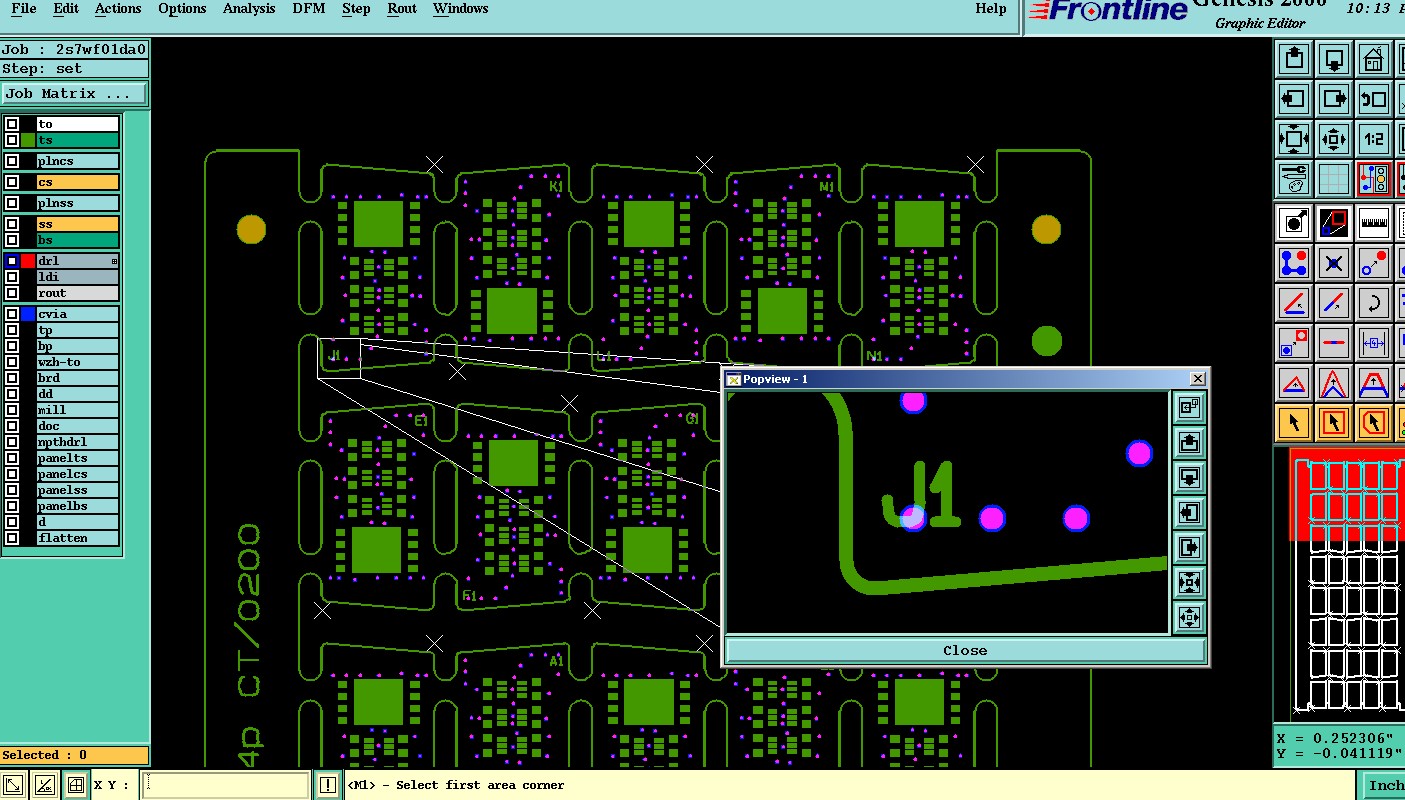Image resolution: width=1405 pixels, height=800 pixels.
Task: Click the Job Matrix ... button
Action: 74,94
